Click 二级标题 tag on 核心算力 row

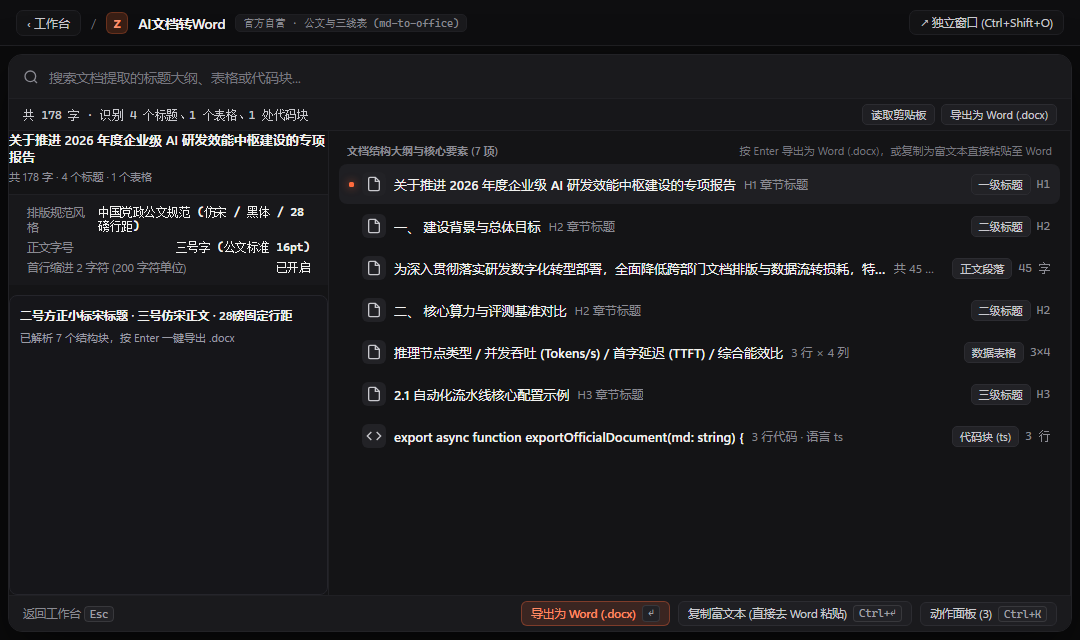point(1000,311)
